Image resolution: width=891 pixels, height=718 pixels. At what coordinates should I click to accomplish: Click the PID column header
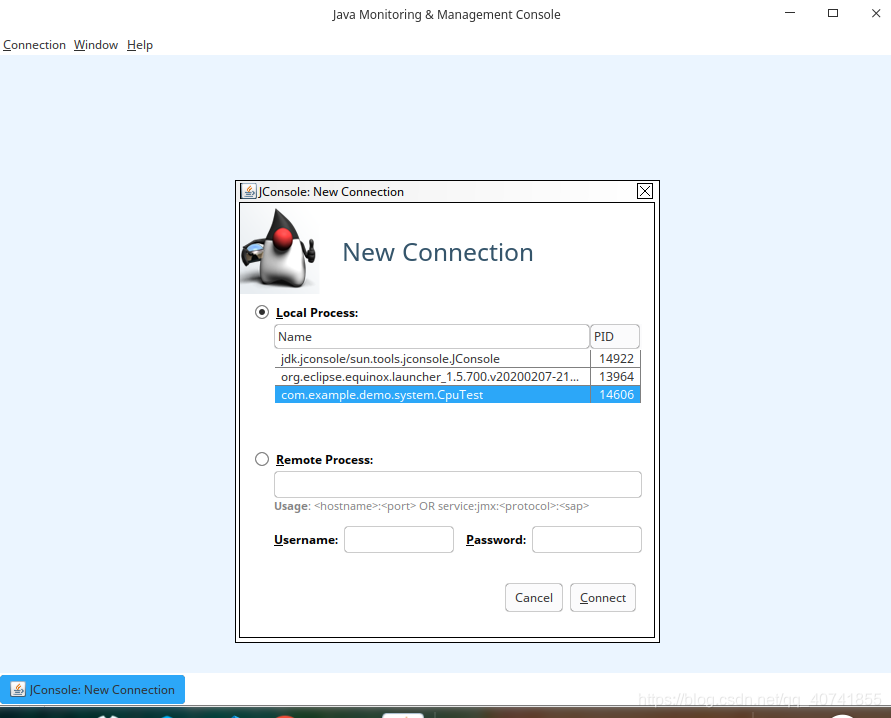615,337
